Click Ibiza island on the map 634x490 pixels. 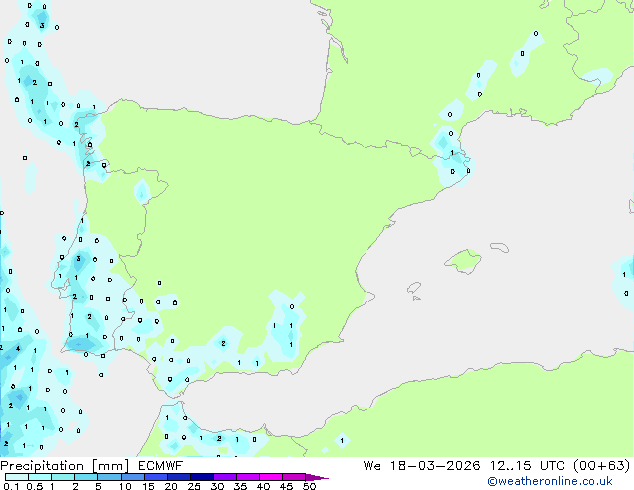point(414,288)
